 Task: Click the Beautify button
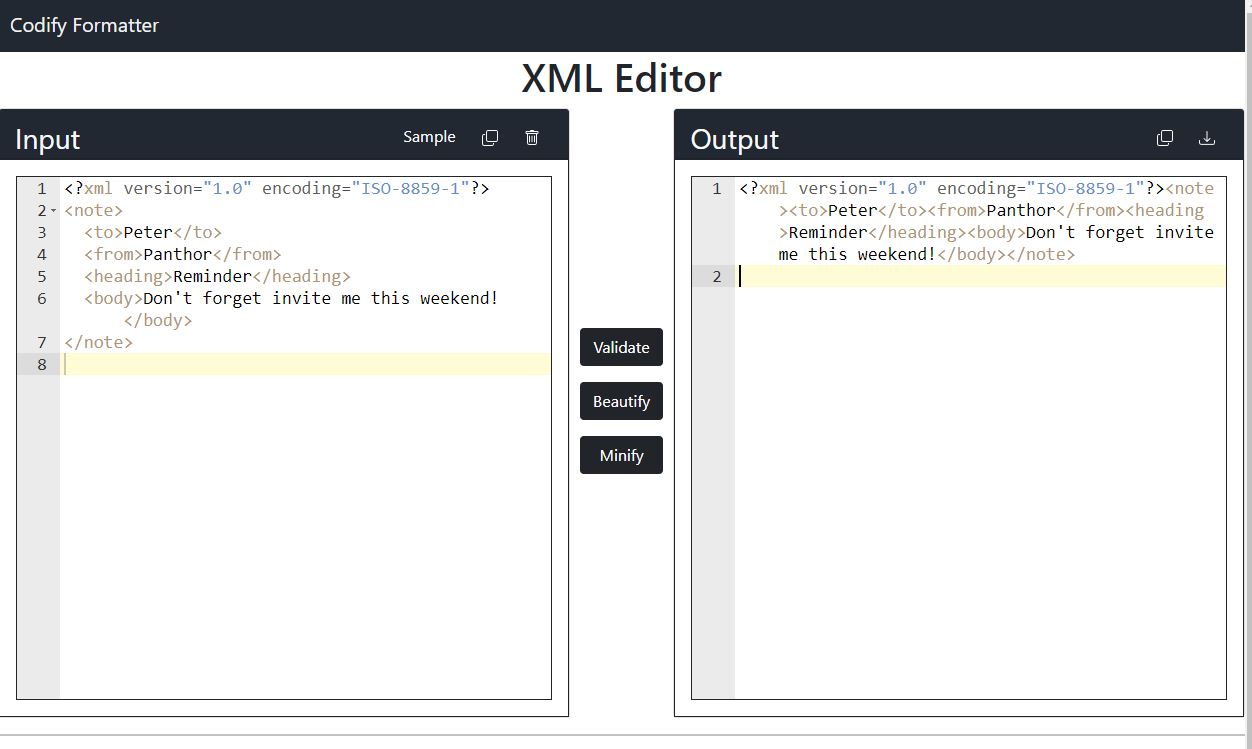point(621,401)
